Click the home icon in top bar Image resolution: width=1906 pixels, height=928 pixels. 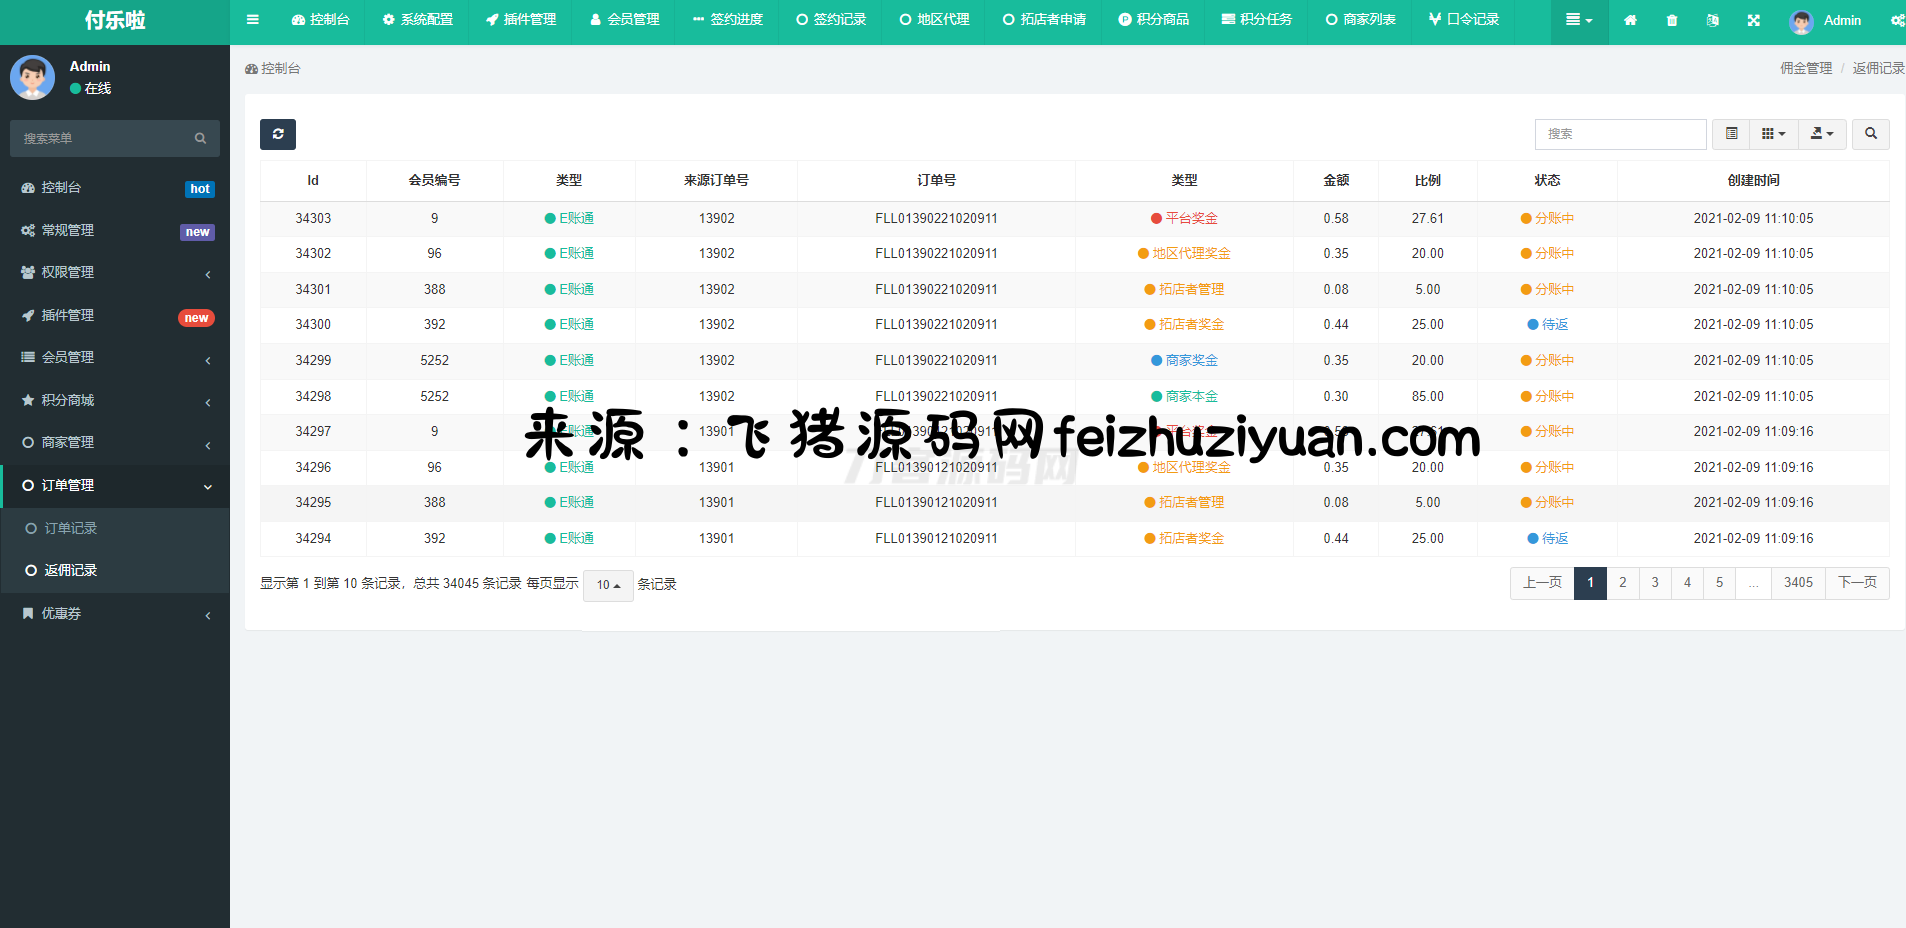(1630, 20)
